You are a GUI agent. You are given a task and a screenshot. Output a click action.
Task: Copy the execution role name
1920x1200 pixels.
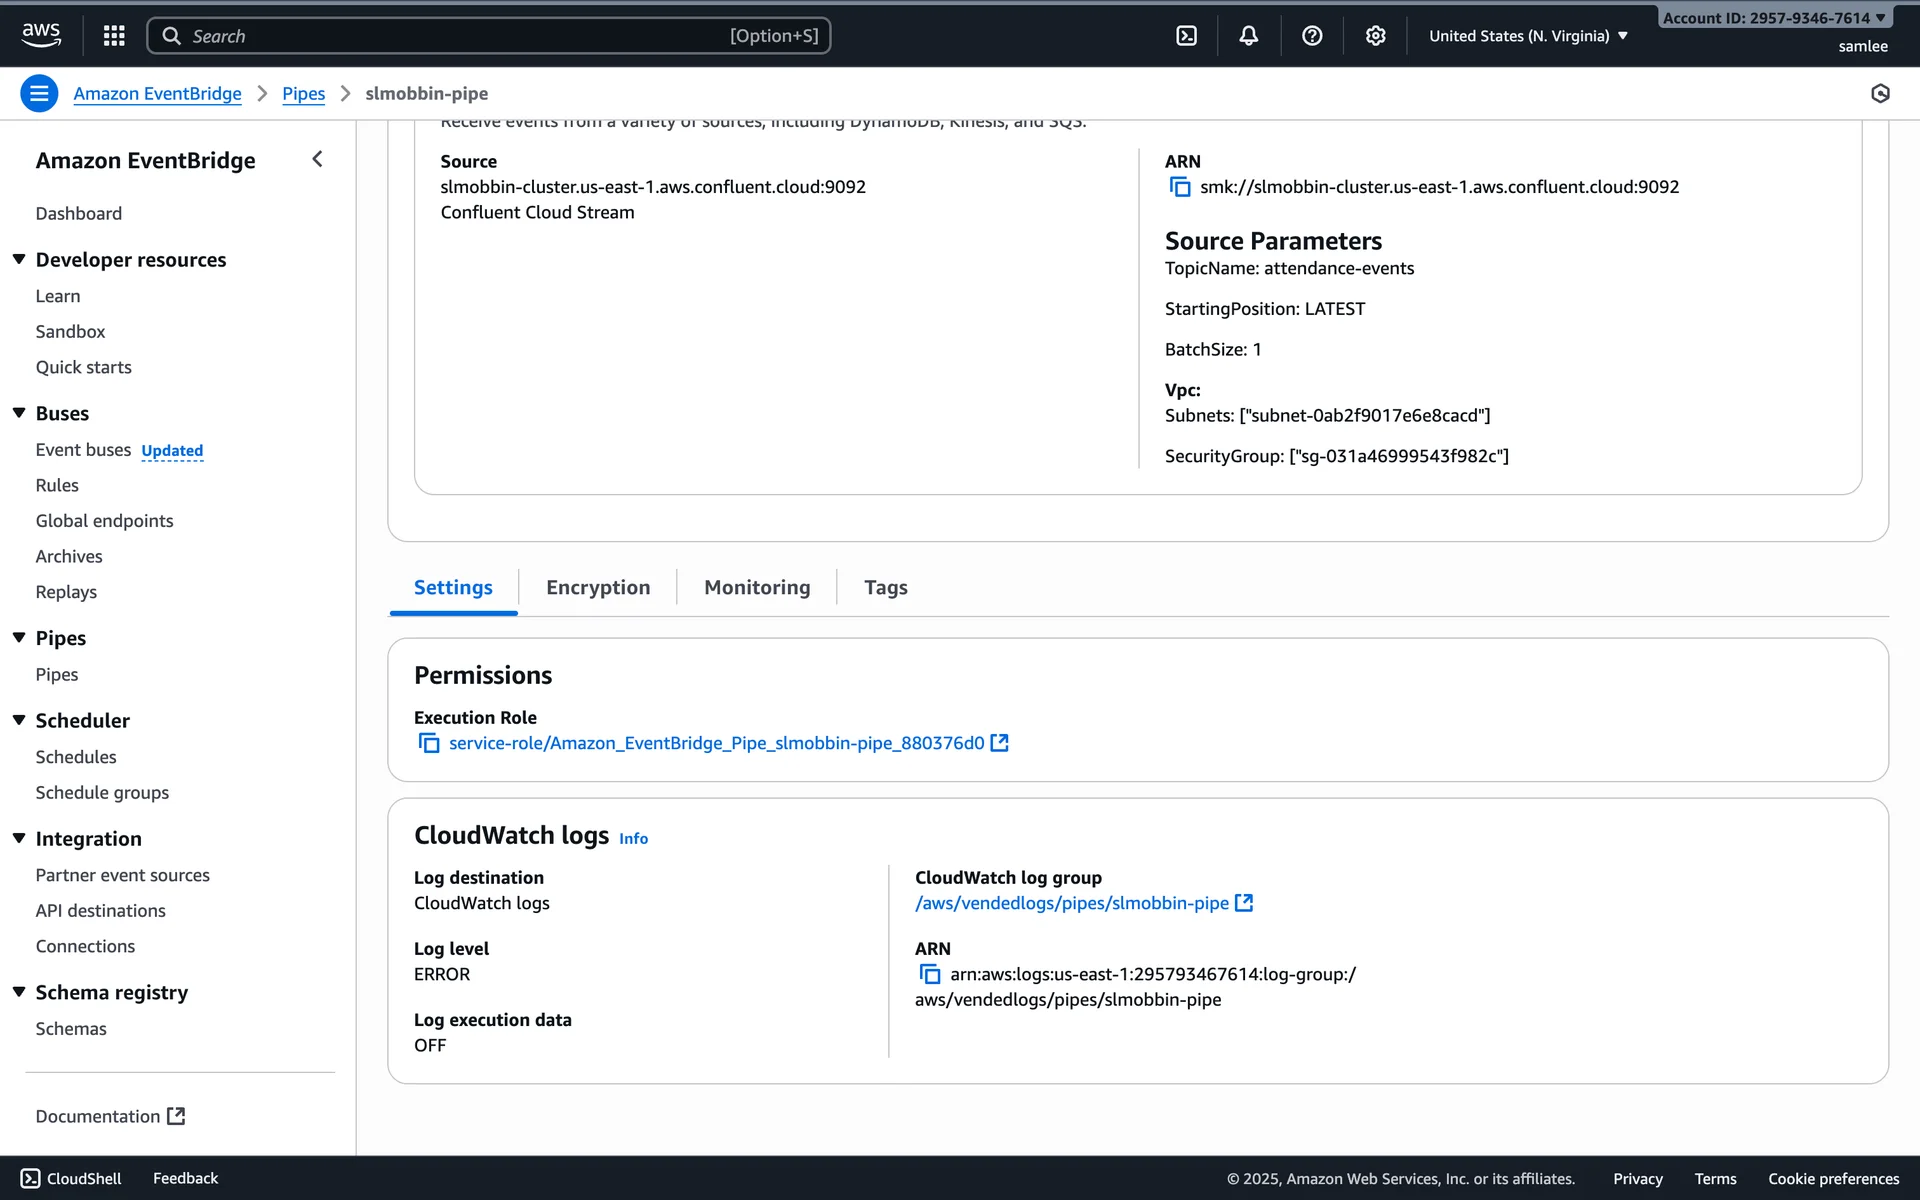(x=429, y=743)
